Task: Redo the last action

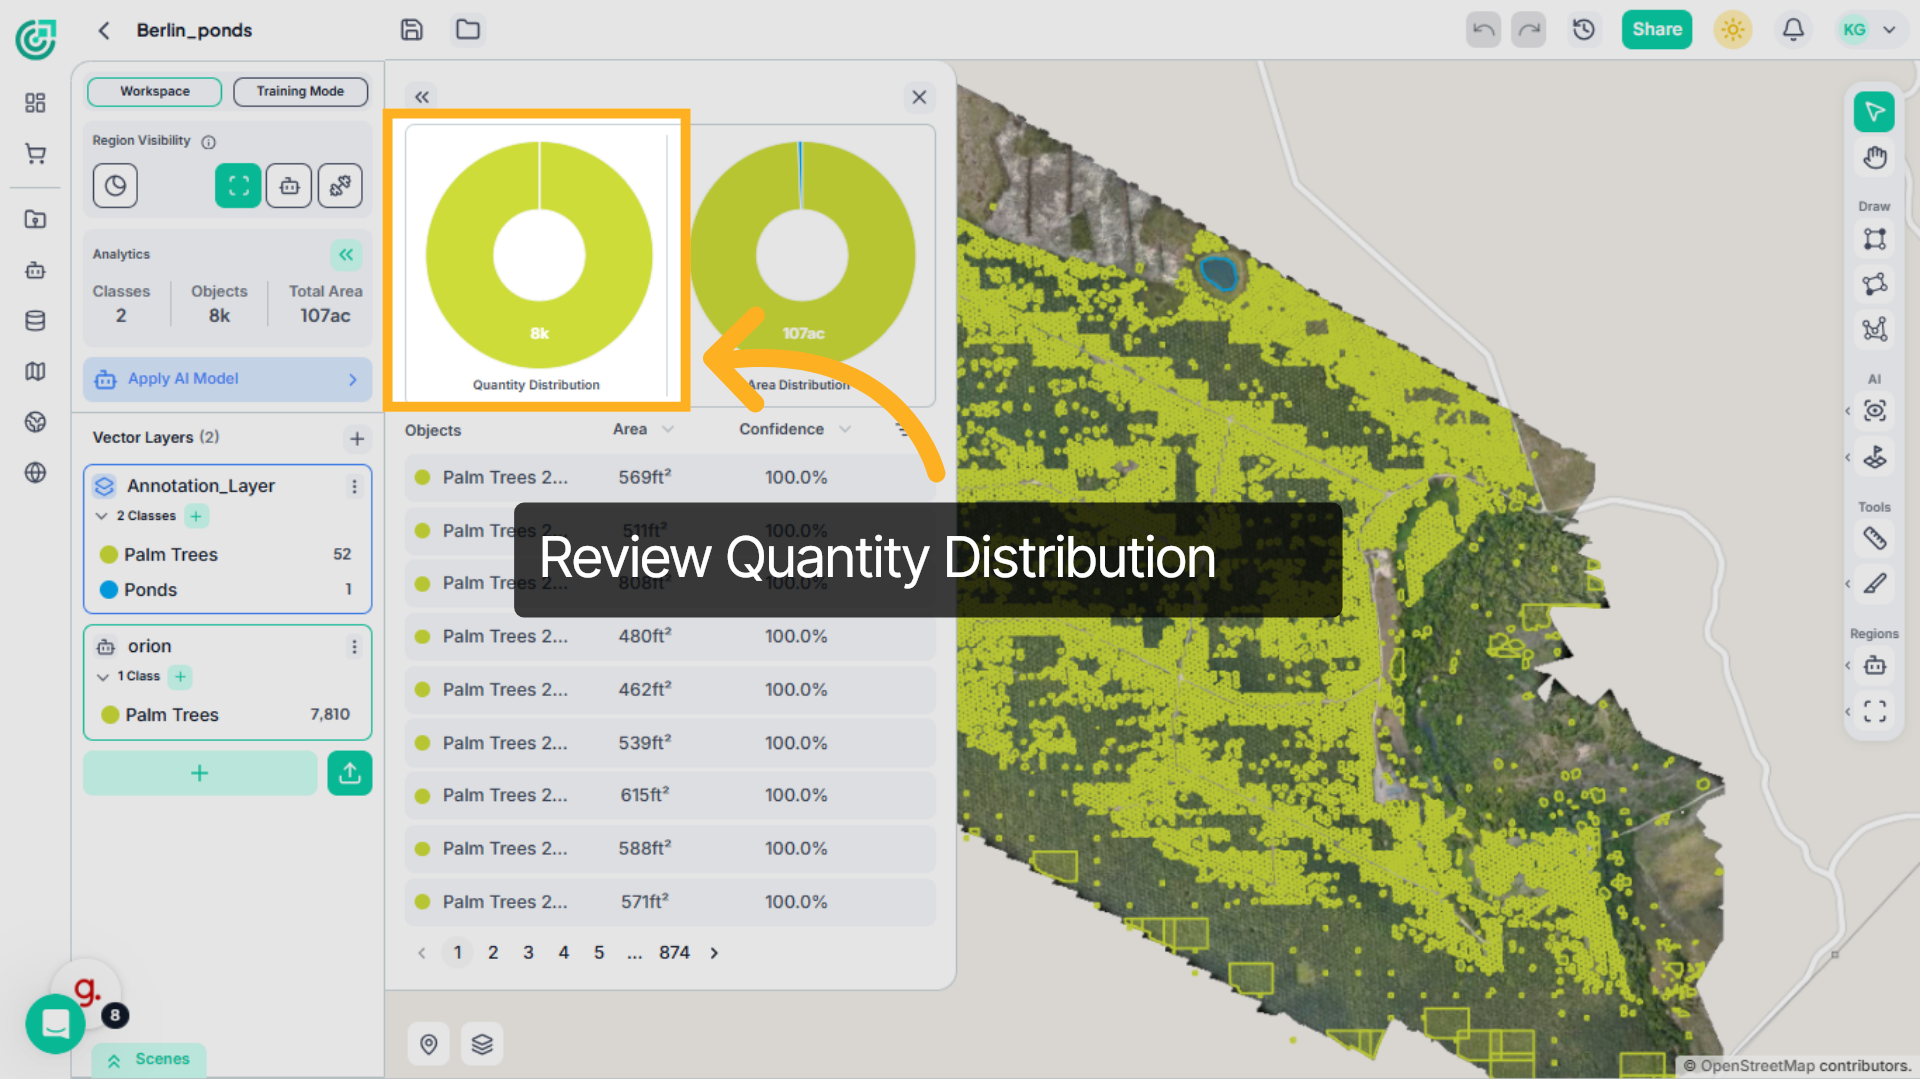Action: 1529,30
